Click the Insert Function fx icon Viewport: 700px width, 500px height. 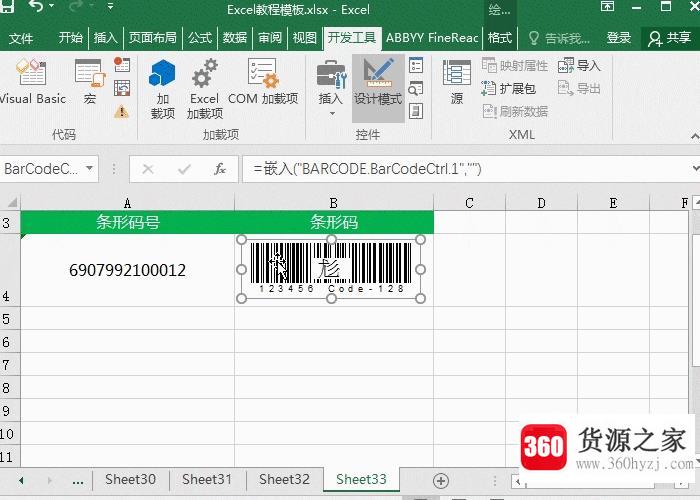[x=220, y=169]
